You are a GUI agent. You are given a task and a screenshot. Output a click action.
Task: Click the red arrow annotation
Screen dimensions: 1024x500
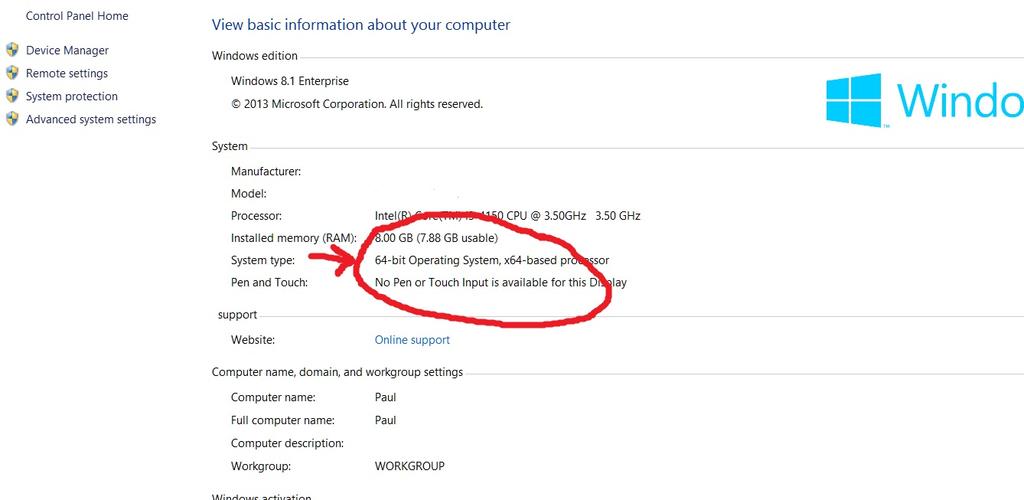coord(333,261)
